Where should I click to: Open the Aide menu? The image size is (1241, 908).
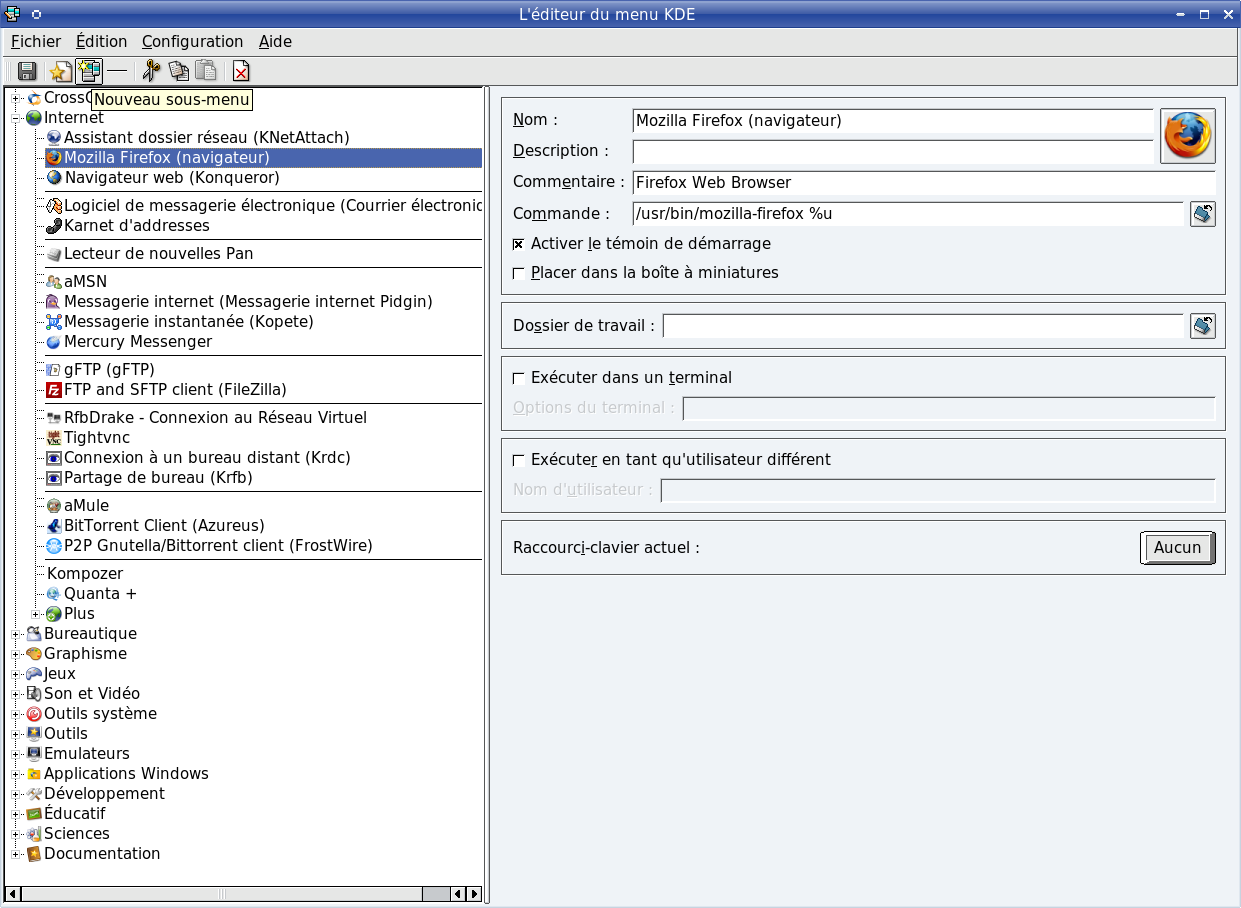click(275, 41)
